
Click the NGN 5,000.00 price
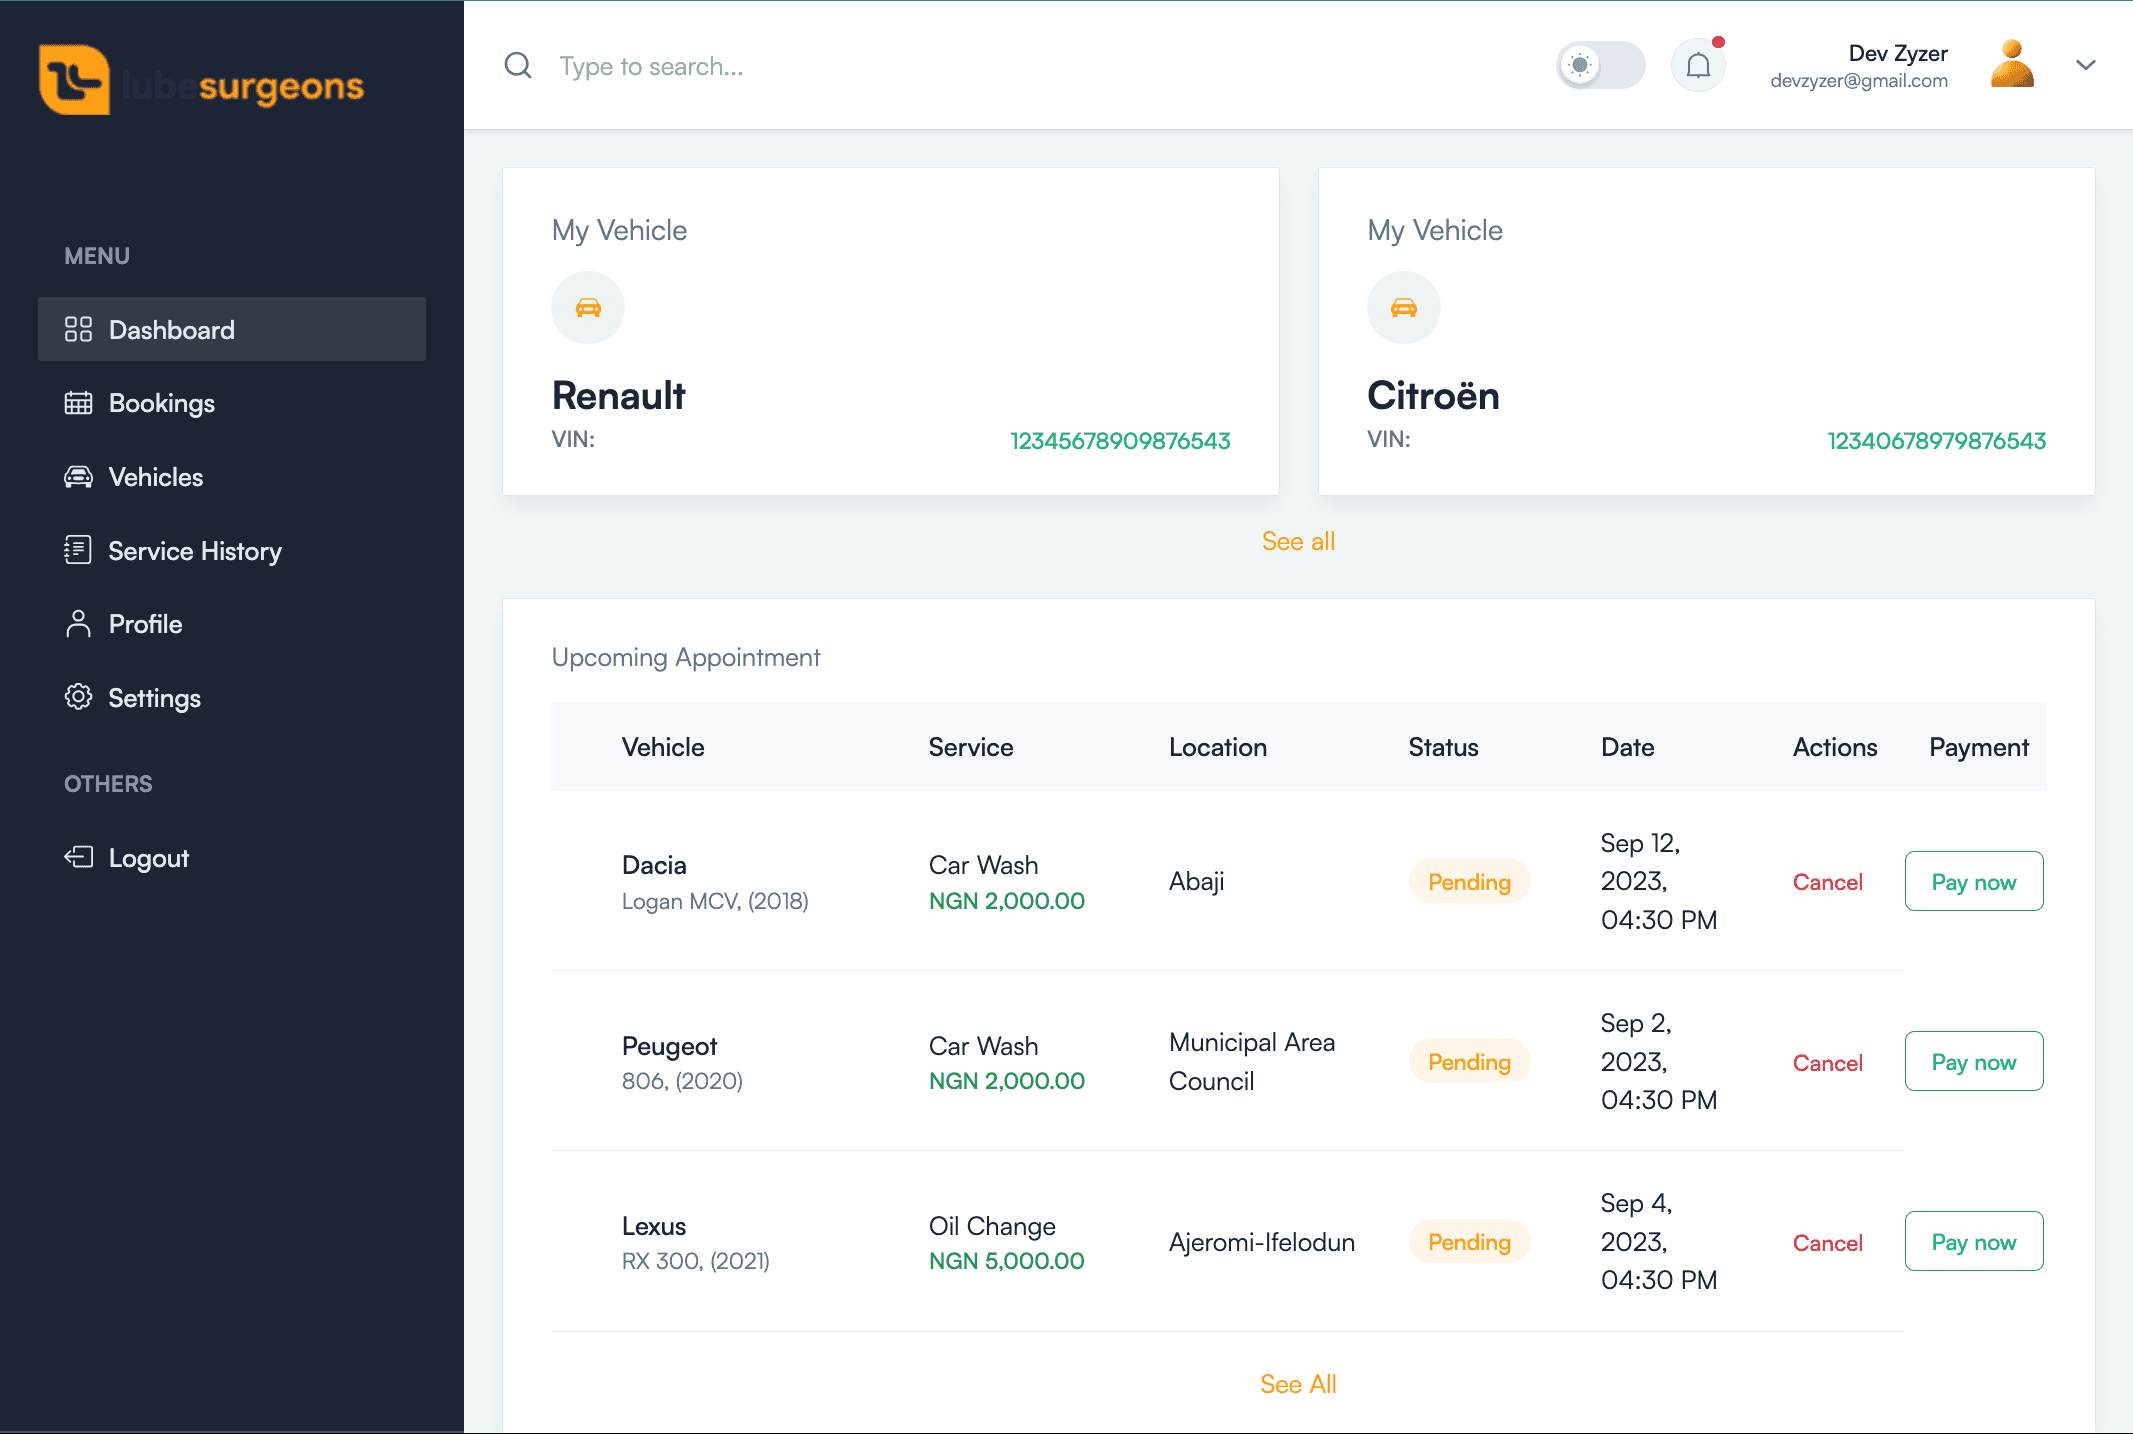pos(1006,1261)
